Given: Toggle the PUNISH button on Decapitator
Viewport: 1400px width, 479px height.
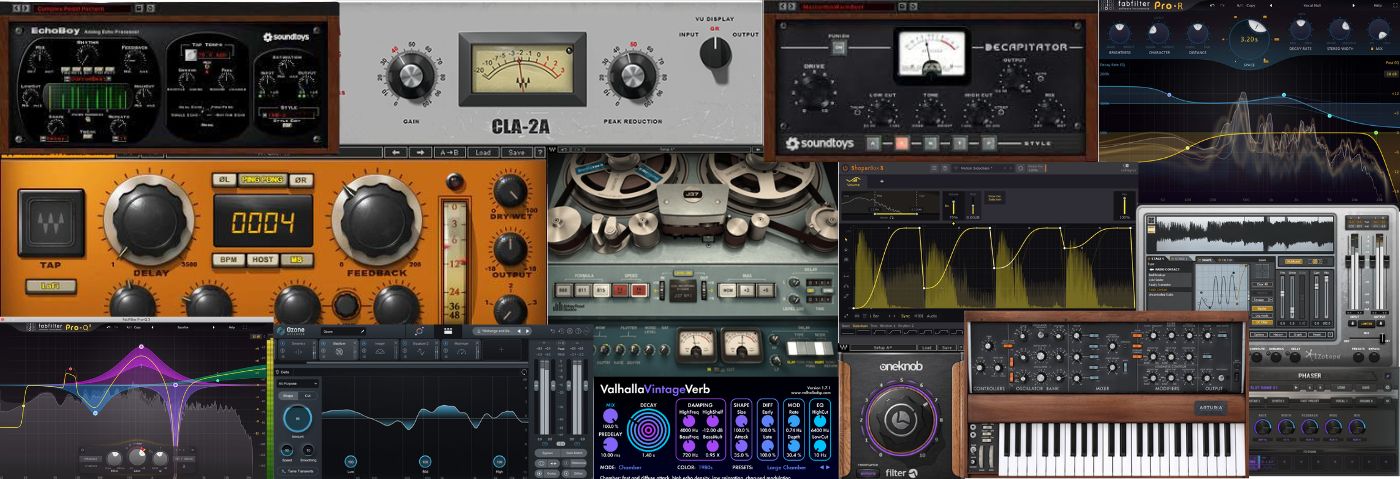Looking at the screenshot, I should pos(841,46).
